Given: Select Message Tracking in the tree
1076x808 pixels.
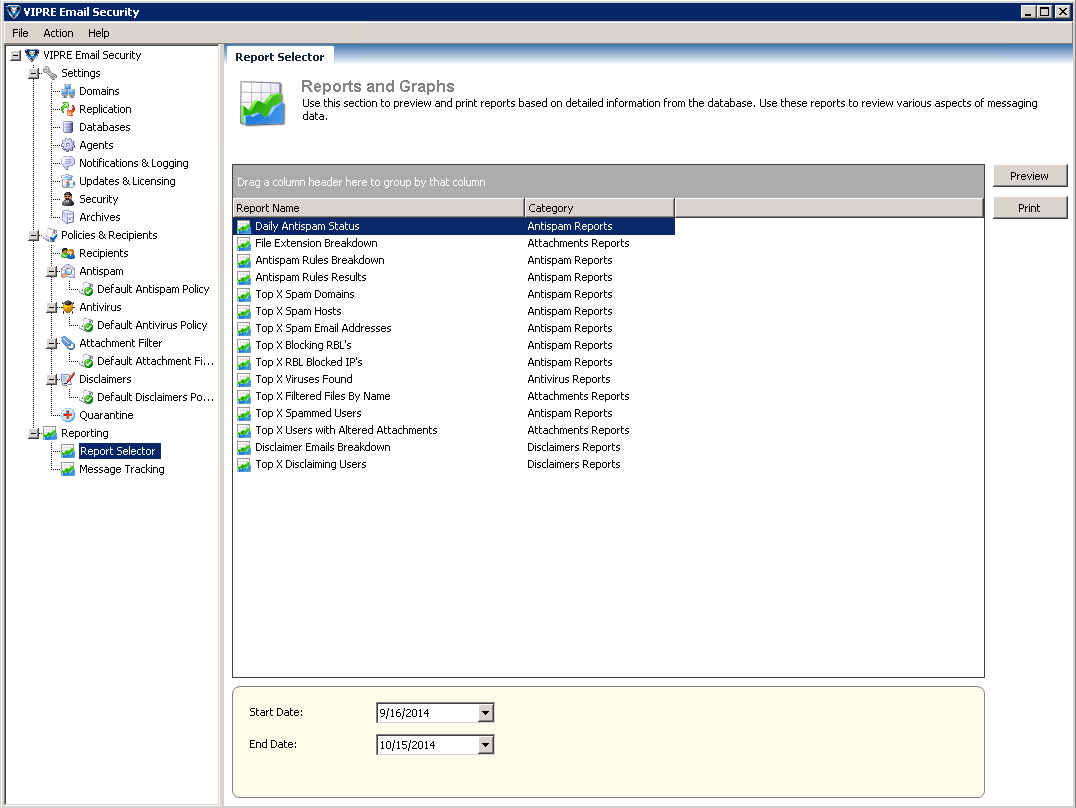Looking at the screenshot, I should [121, 470].
